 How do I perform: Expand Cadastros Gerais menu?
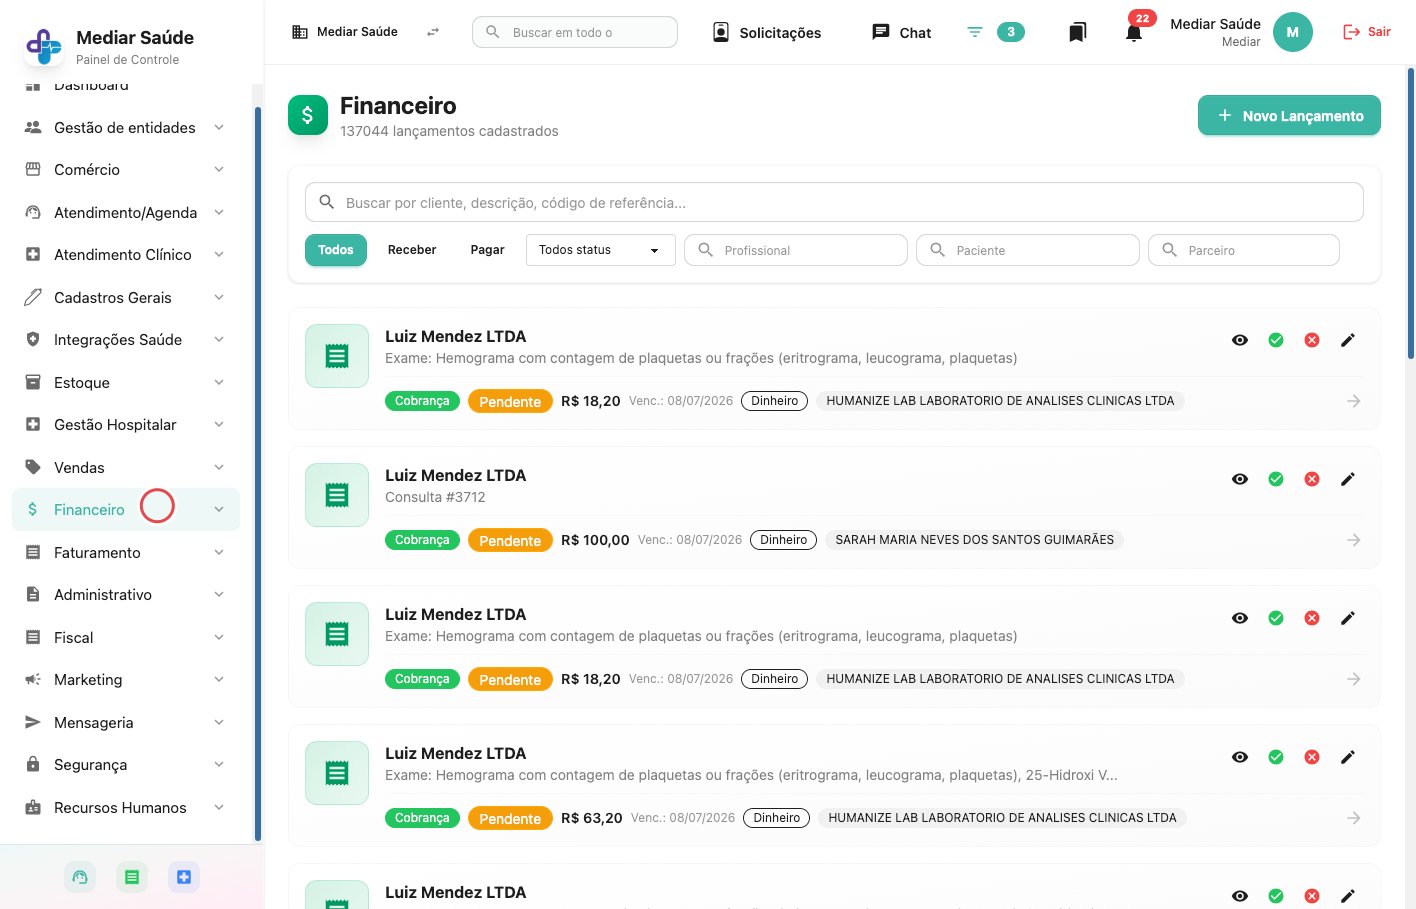point(125,298)
